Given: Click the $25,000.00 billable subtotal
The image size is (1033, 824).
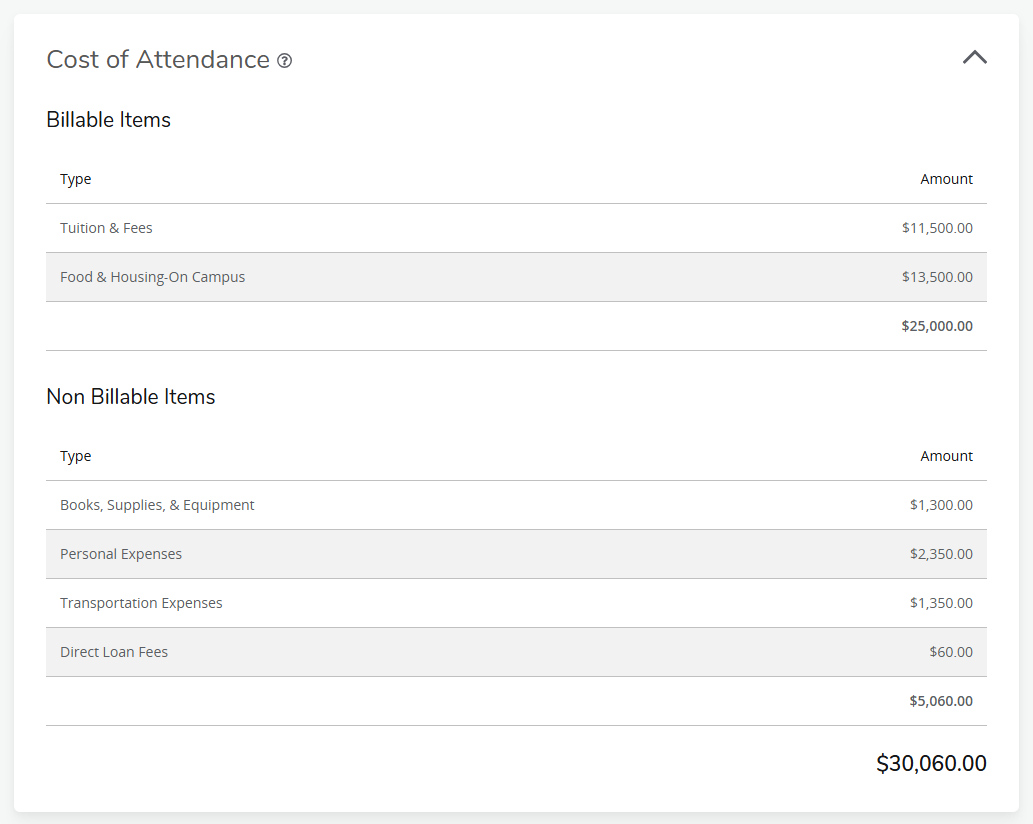Looking at the screenshot, I should (937, 326).
